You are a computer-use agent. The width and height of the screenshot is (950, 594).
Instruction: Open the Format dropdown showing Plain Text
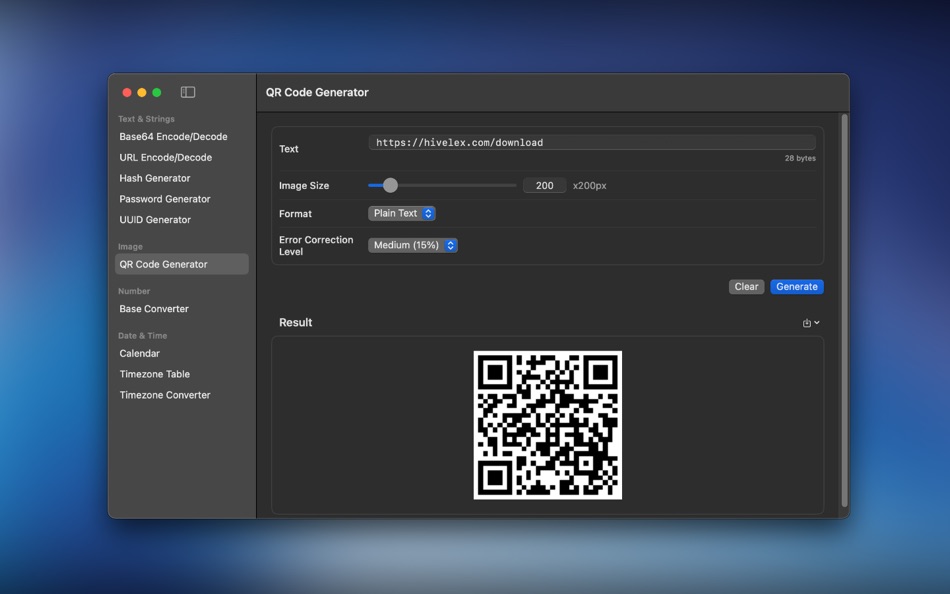click(401, 213)
